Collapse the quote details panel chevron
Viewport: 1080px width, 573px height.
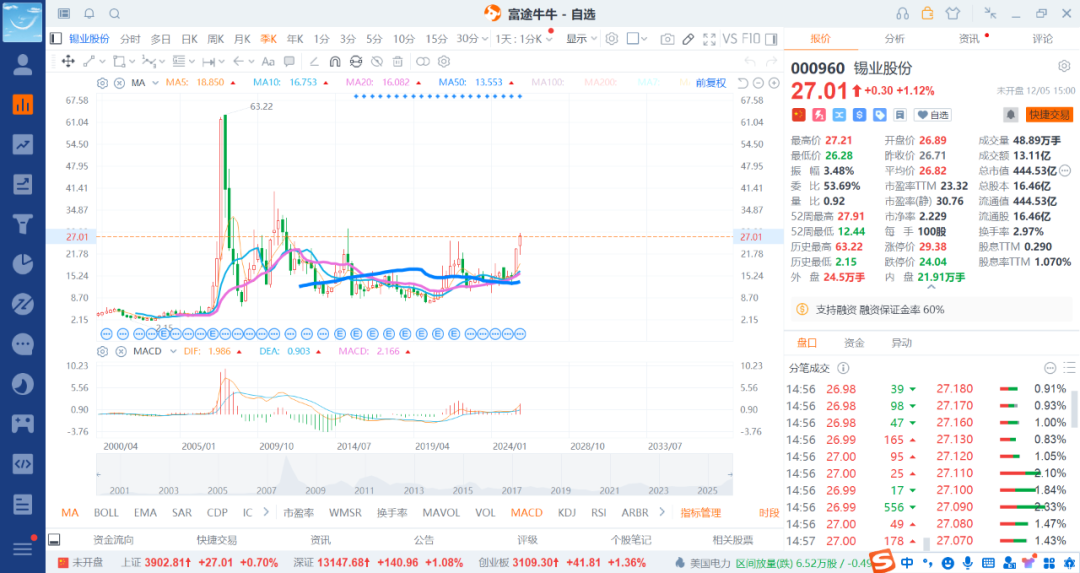coord(932,287)
